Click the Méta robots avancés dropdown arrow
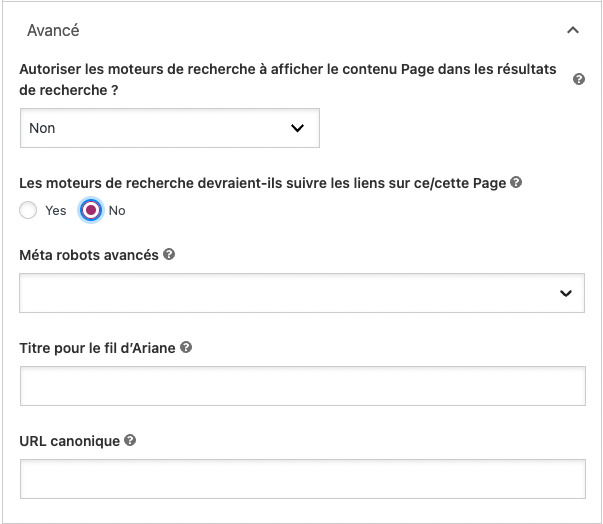This screenshot has height=524, width=603. tap(566, 293)
